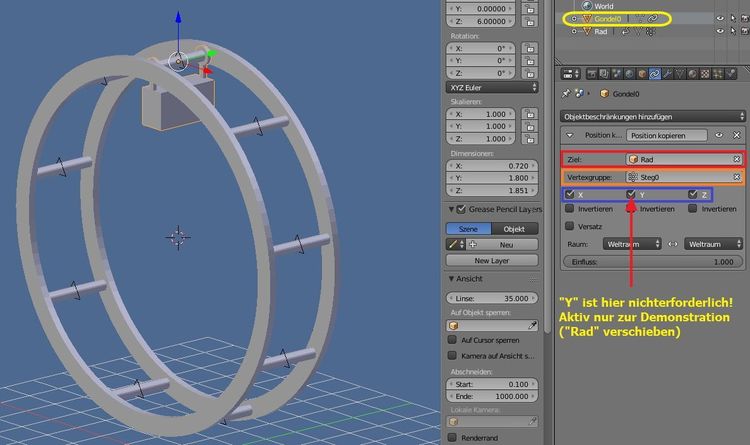Open the Object properties cube tab icon

tap(642, 74)
